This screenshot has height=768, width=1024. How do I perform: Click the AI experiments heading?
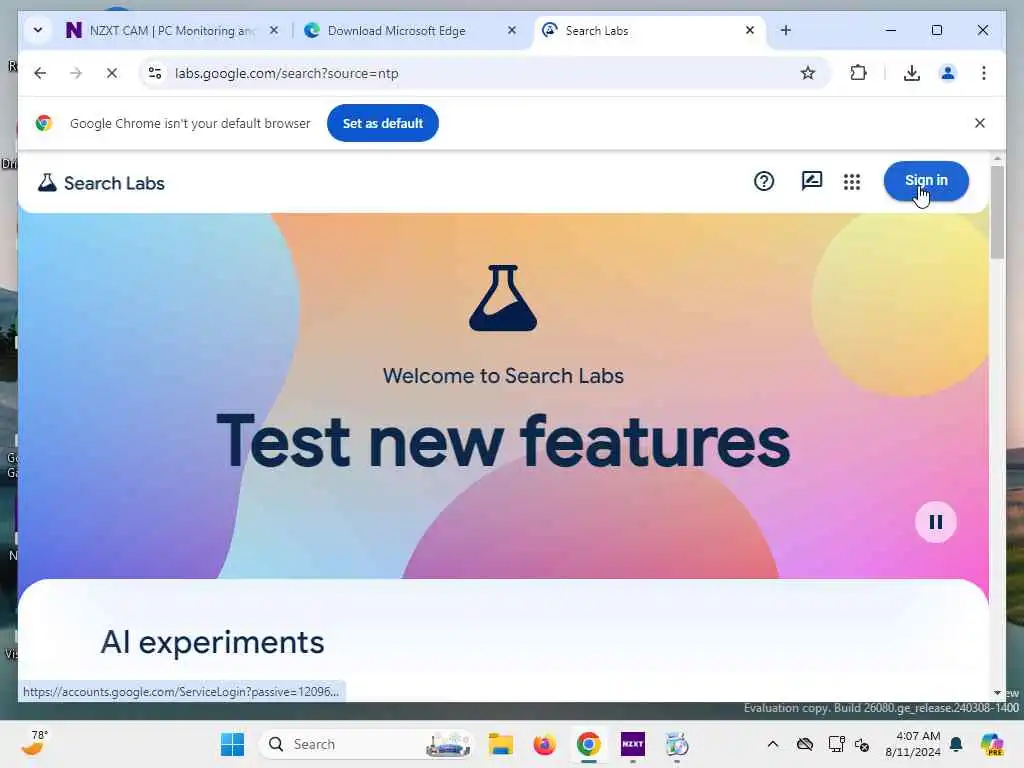point(212,643)
